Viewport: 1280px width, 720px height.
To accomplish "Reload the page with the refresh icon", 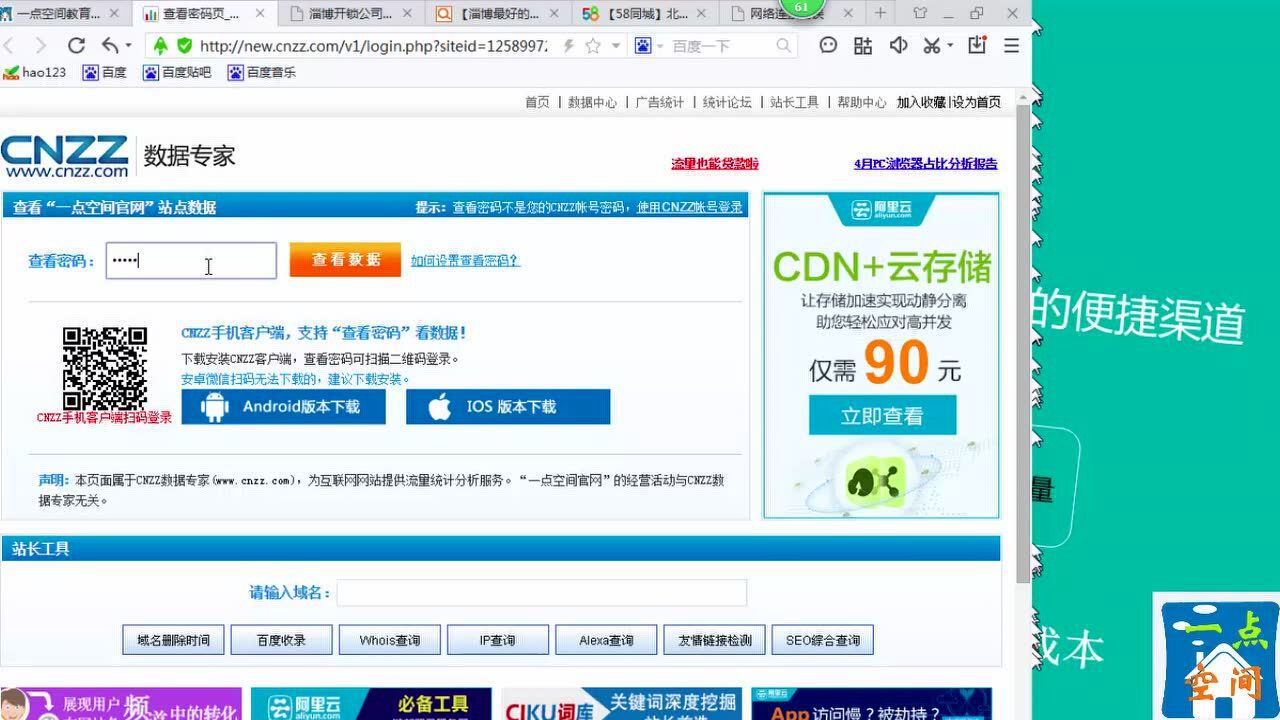I will click(76, 46).
